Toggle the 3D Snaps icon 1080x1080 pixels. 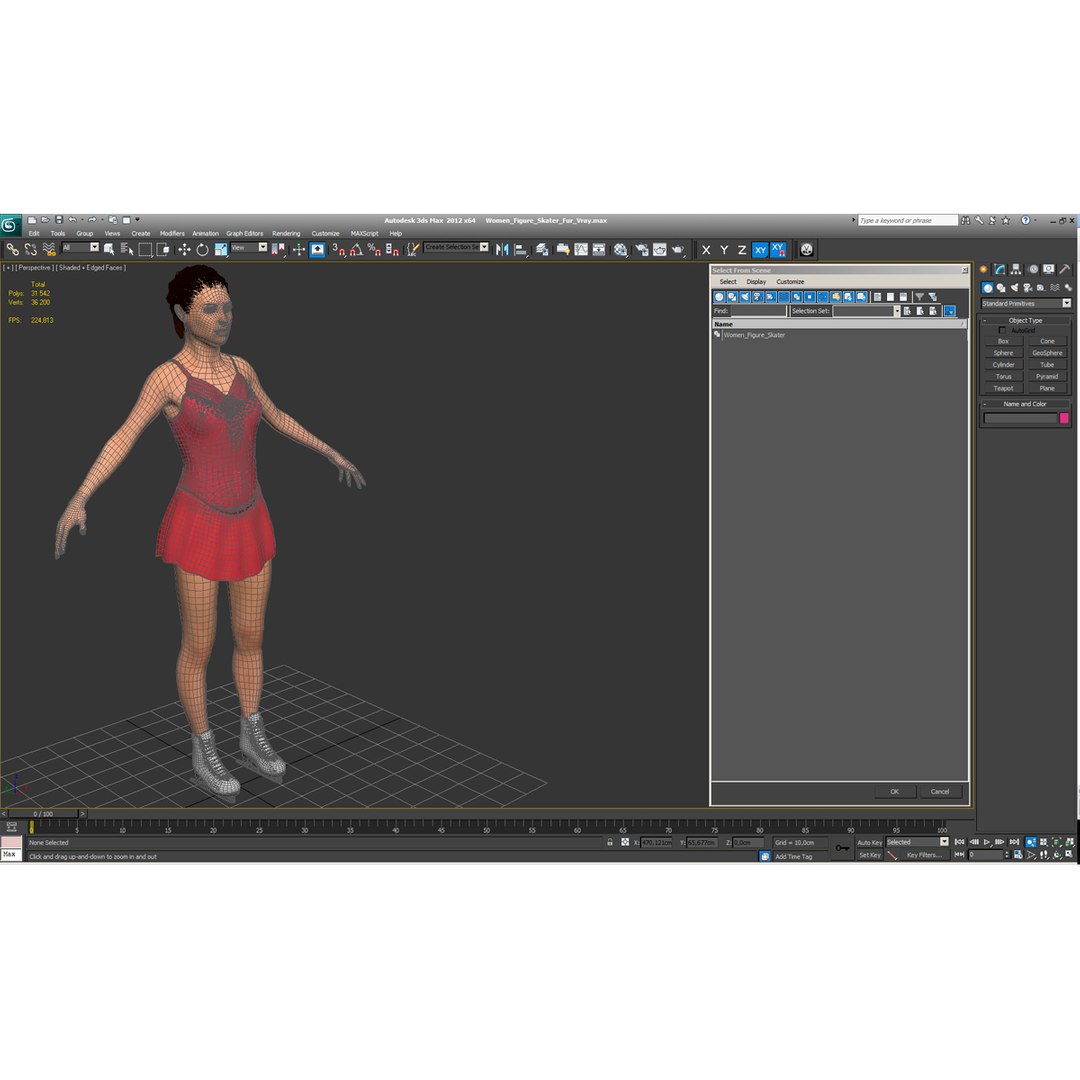pyautogui.click(x=338, y=249)
